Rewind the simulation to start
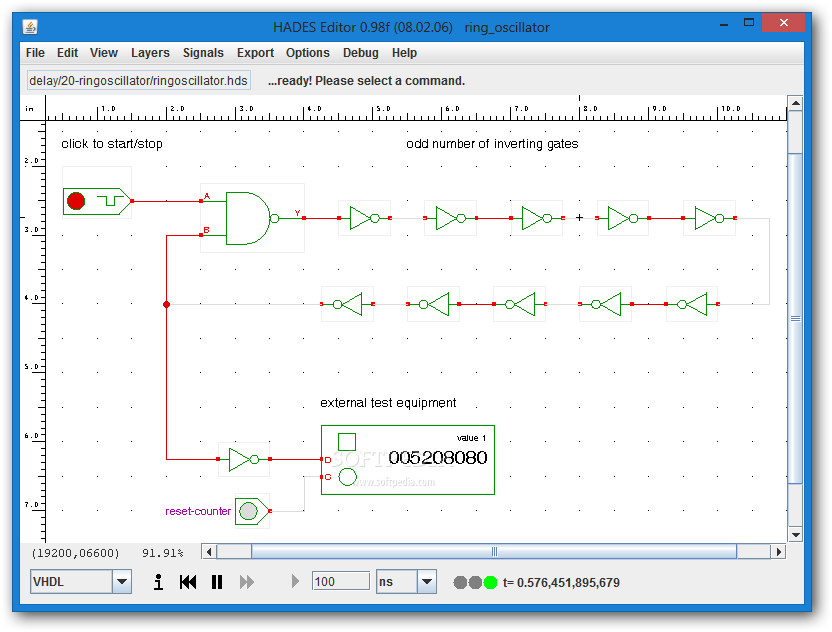Viewport: 832px width, 632px height. pyautogui.click(x=188, y=582)
